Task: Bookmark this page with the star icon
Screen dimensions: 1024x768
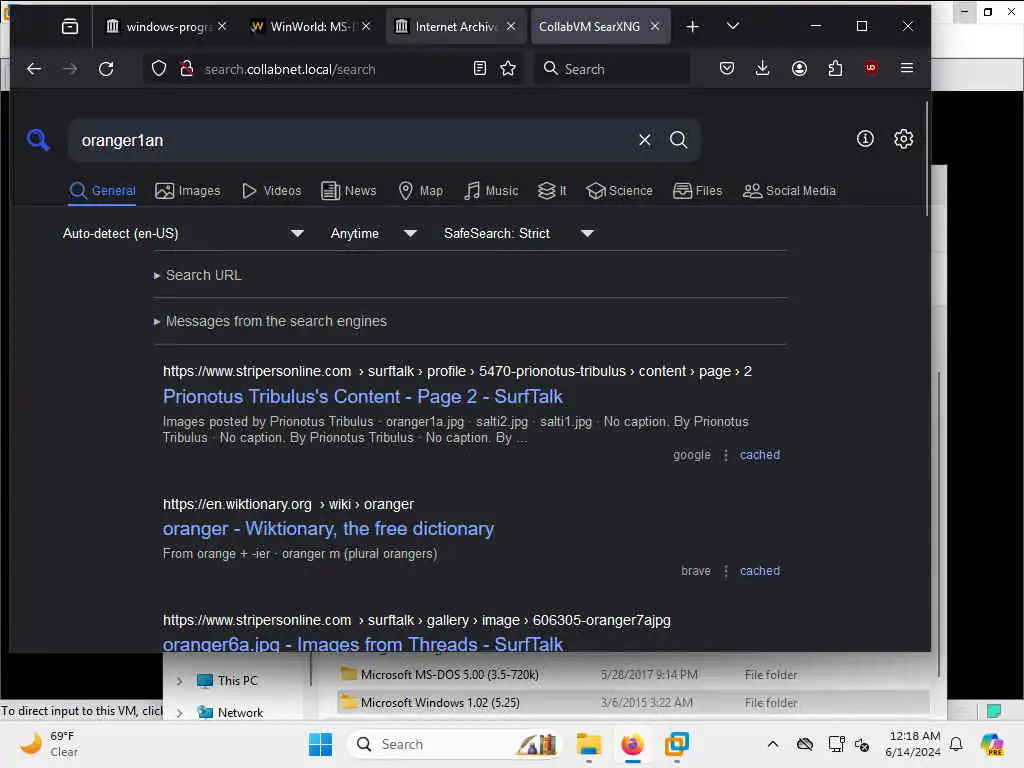Action: [508, 69]
